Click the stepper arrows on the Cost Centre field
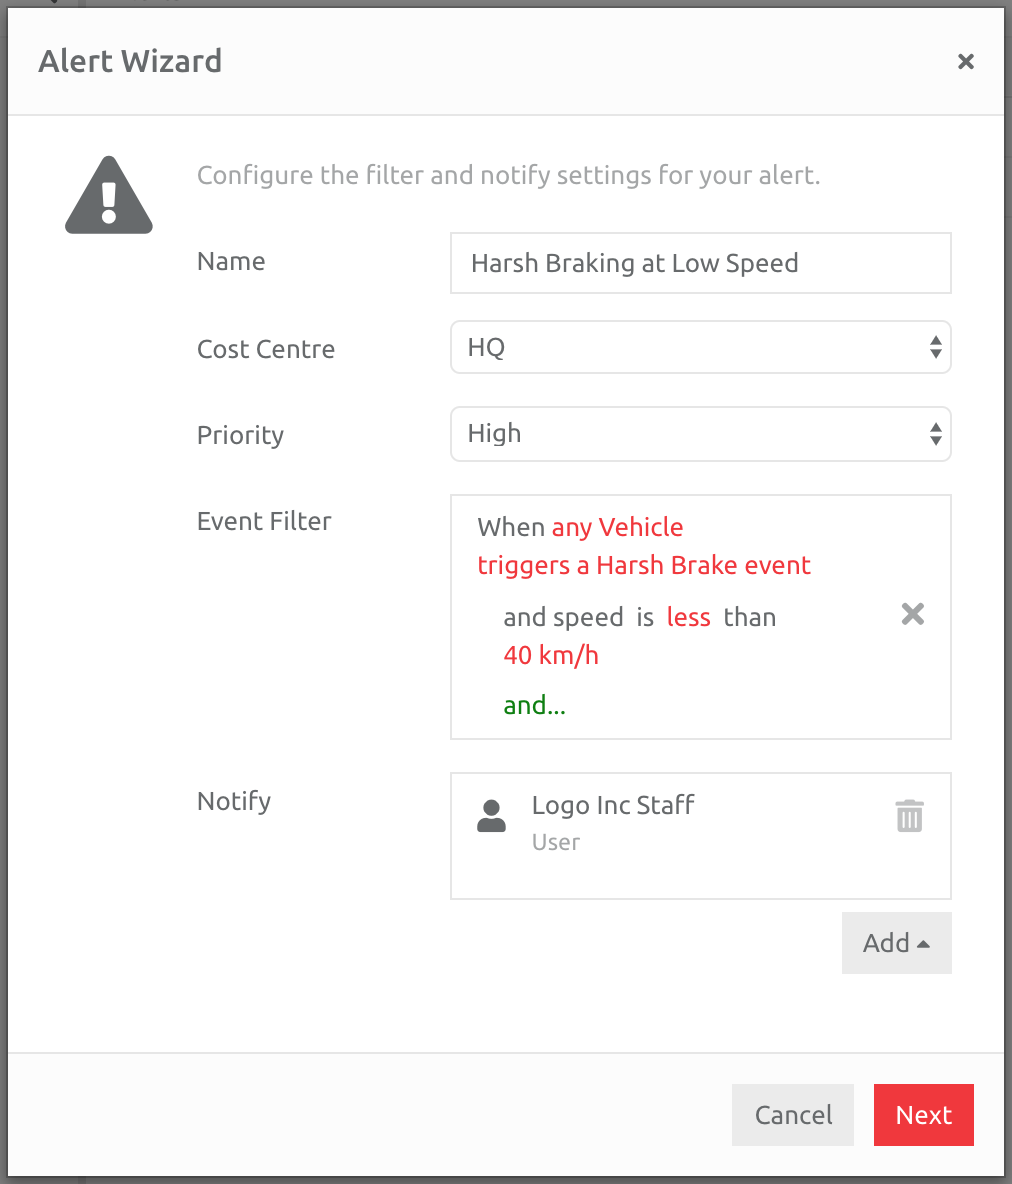The height and width of the screenshot is (1184, 1012). click(936, 347)
